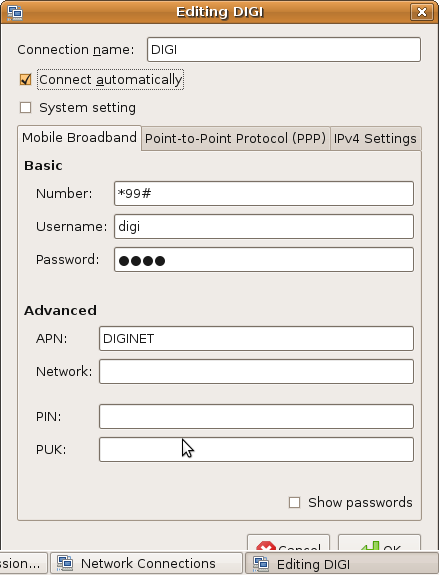Enable the System setting checkbox
The image size is (439, 575).
(26, 107)
